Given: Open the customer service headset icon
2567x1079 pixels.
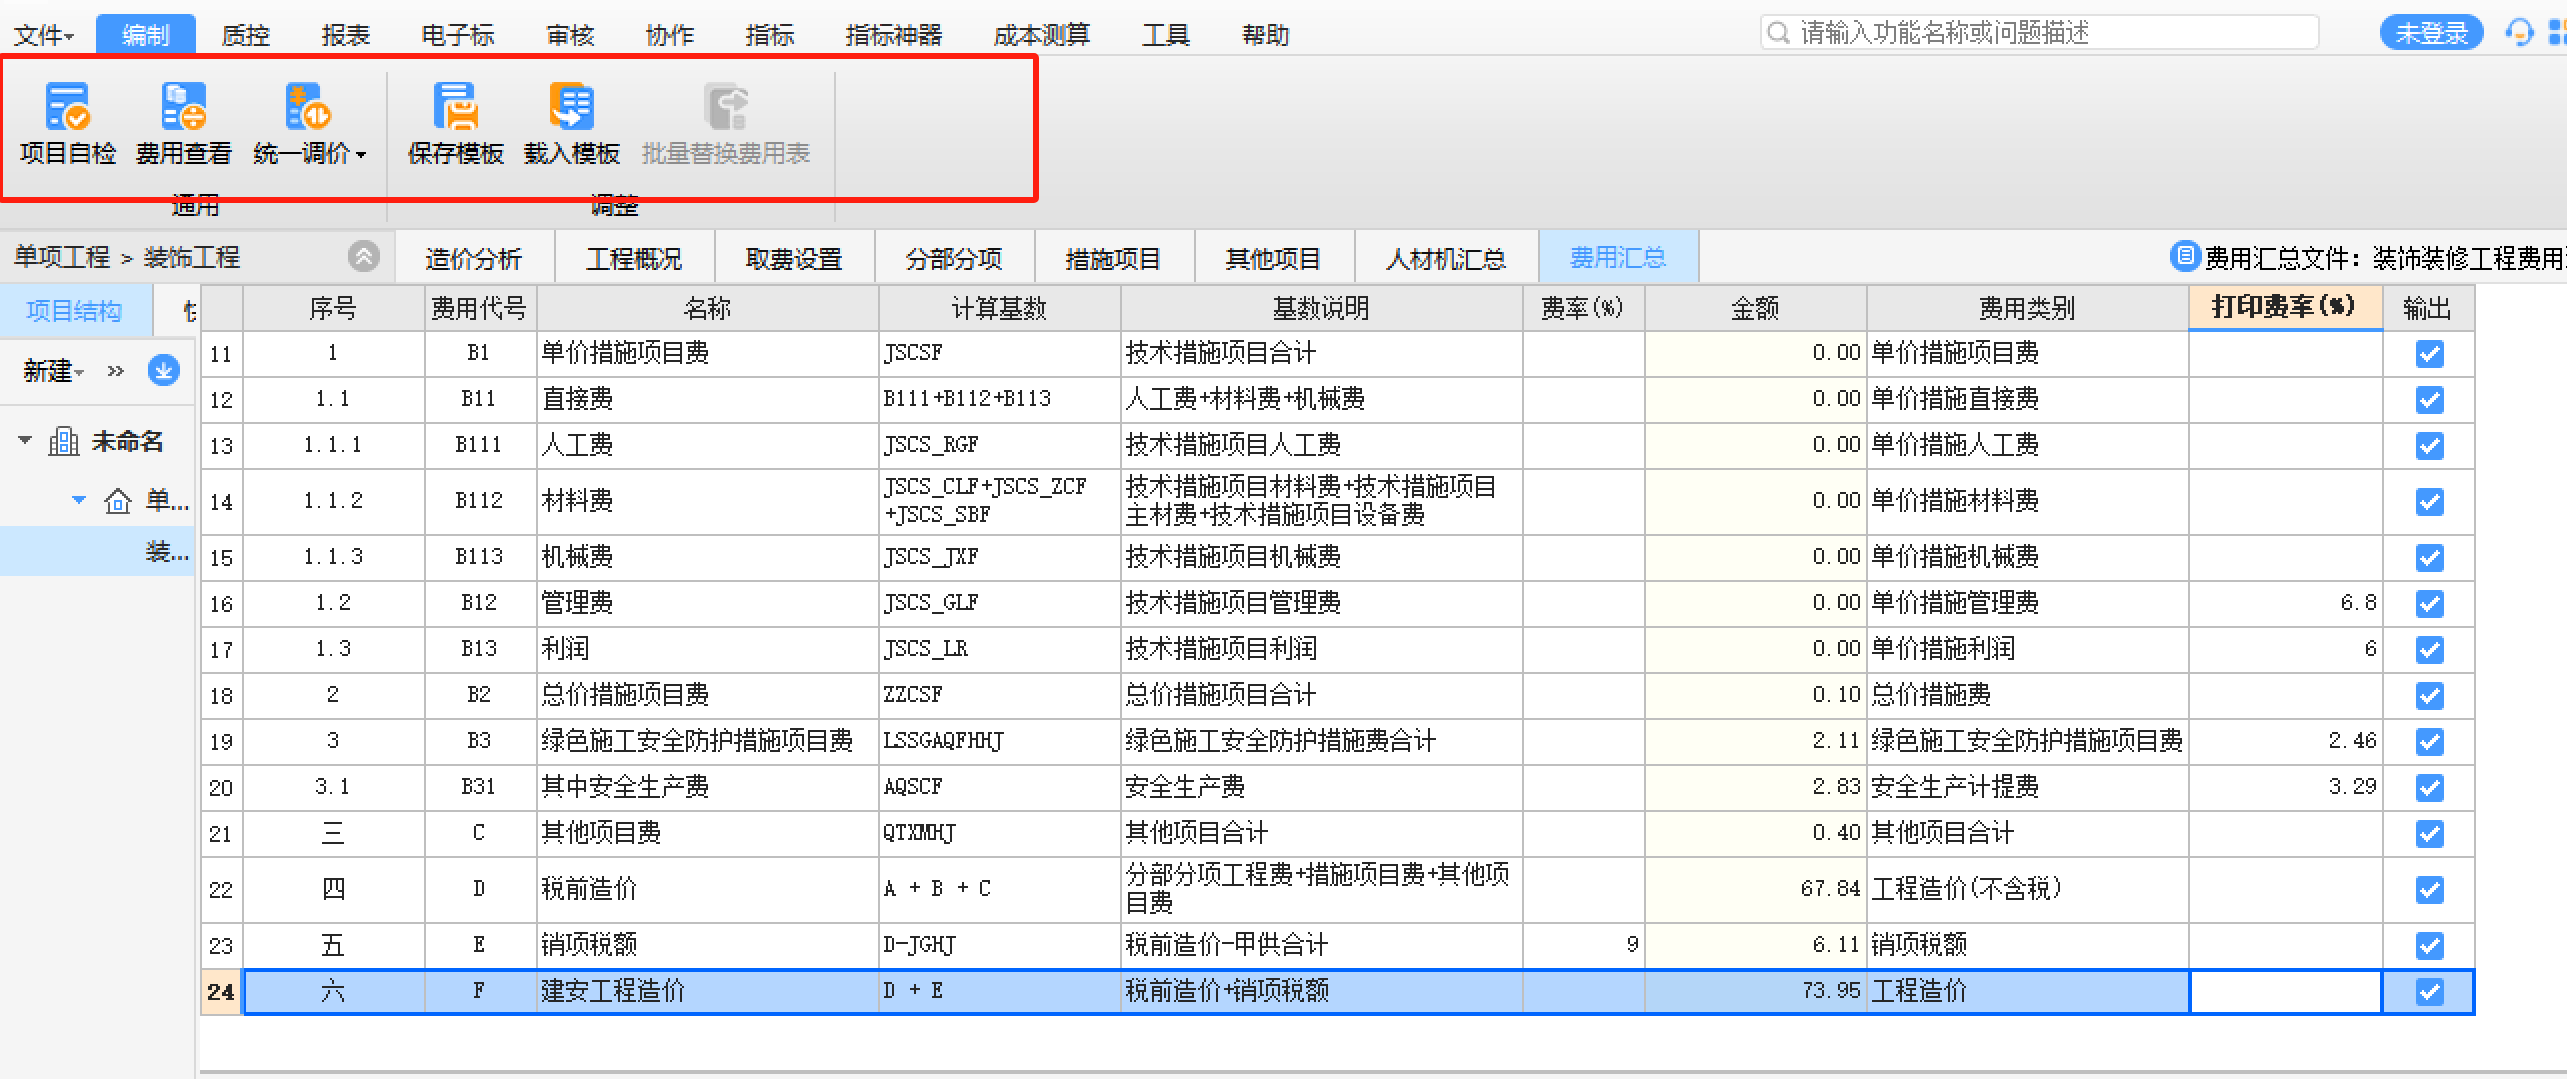Looking at the screenshot, I should point(2519,33).
